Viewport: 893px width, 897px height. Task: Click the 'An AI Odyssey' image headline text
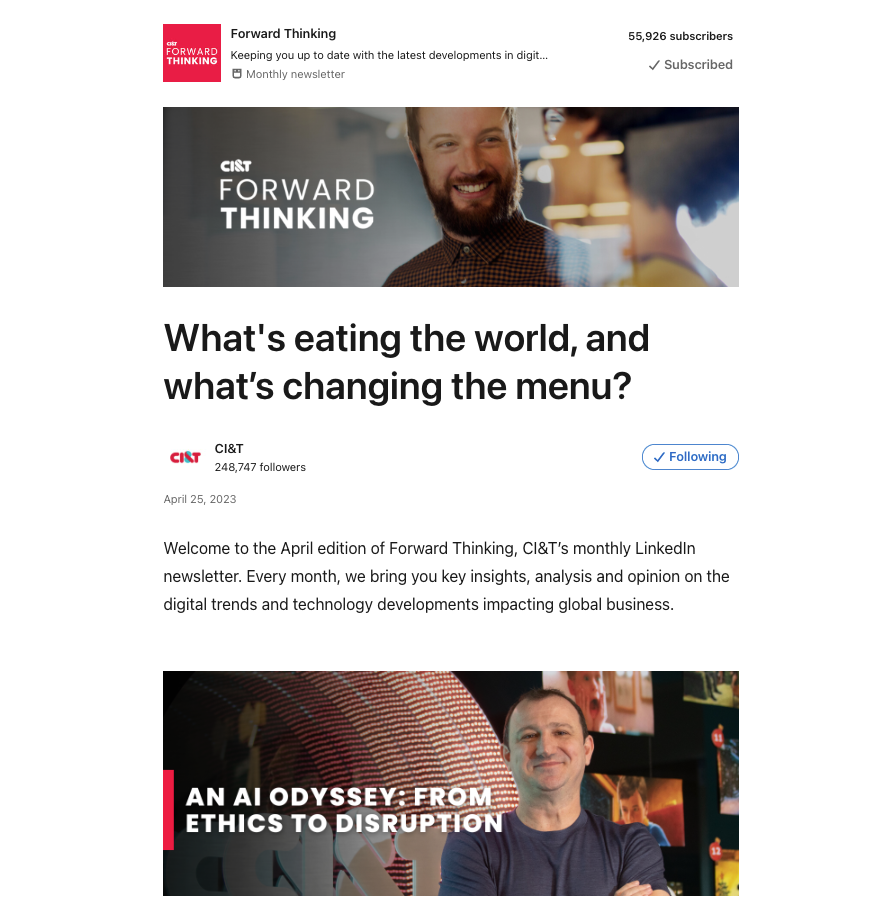tap(344, 809)
